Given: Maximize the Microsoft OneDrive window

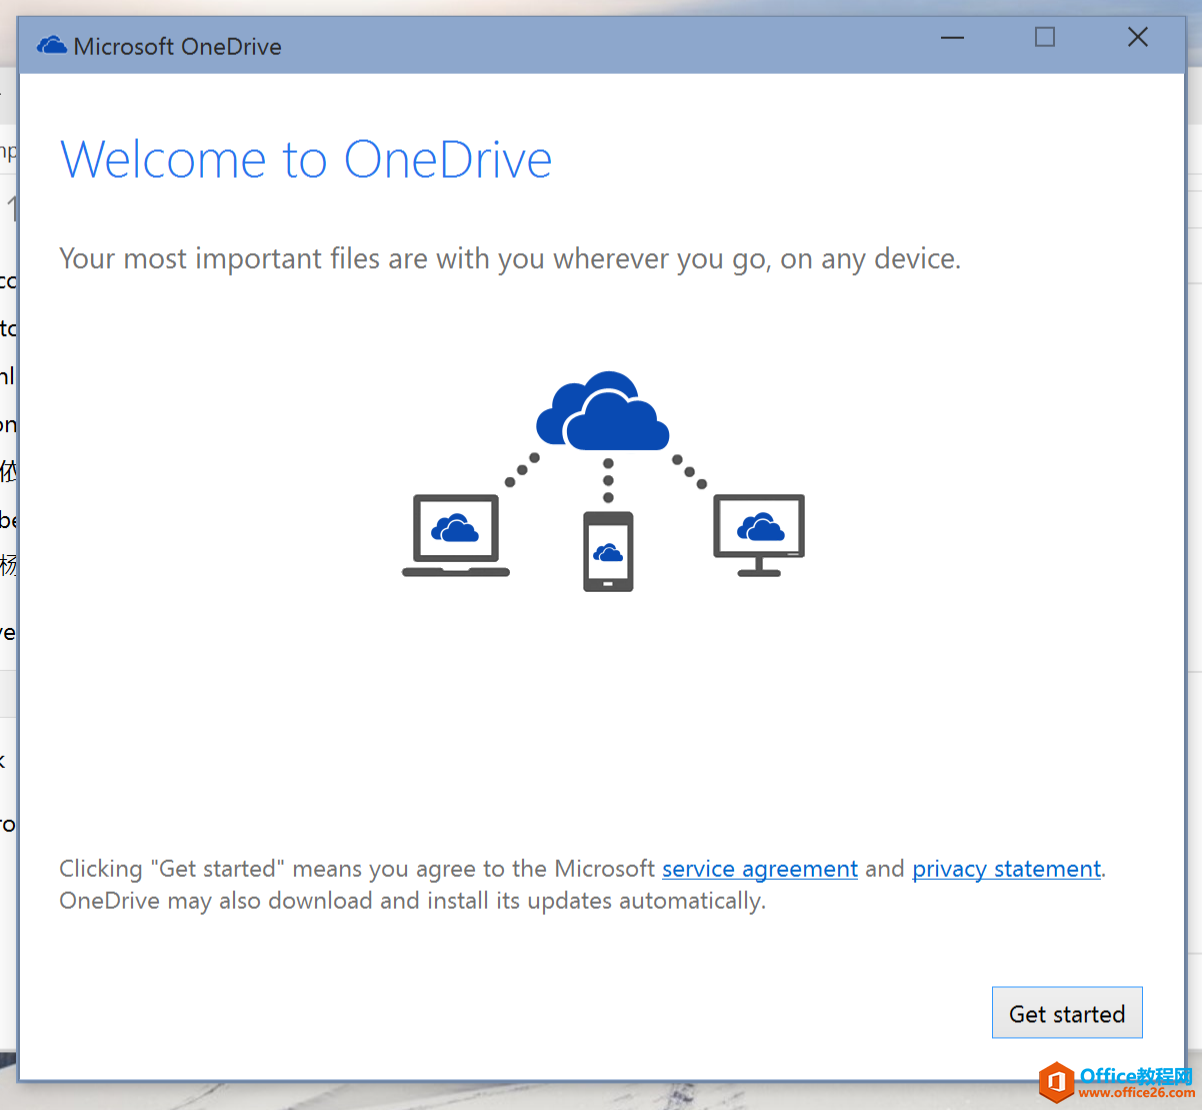Looking at the screenshot, I should tap(1045, 38).
